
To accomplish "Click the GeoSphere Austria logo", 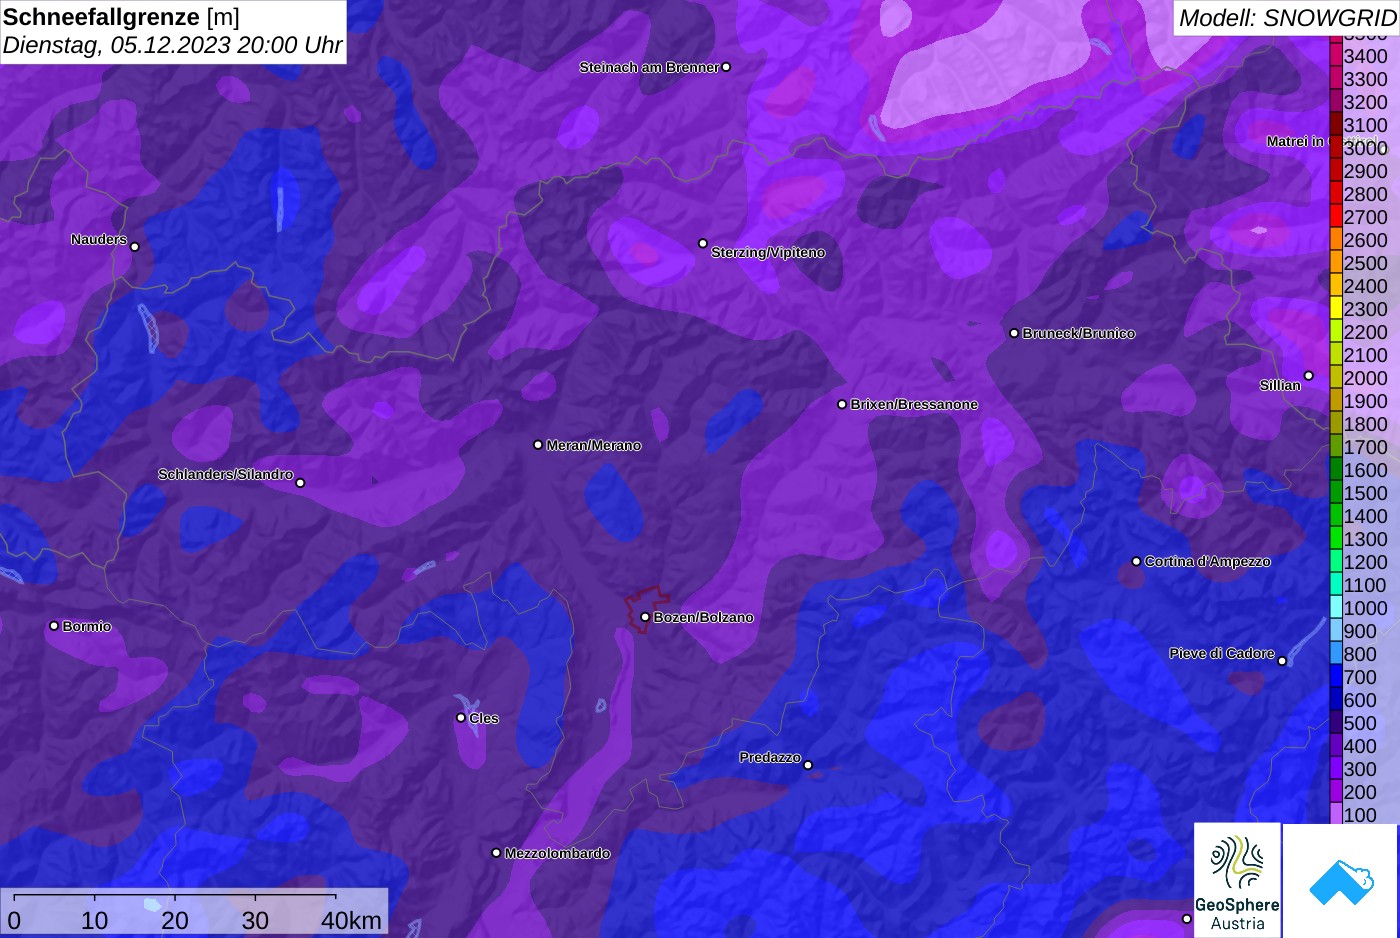I will [1237, 881].
